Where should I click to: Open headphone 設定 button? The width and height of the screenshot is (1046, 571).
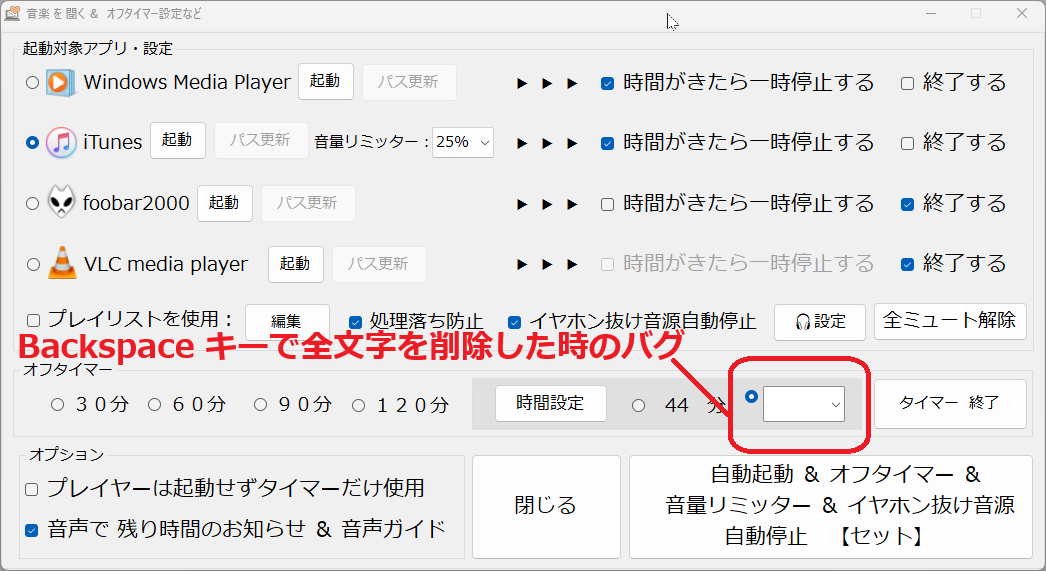819,321
